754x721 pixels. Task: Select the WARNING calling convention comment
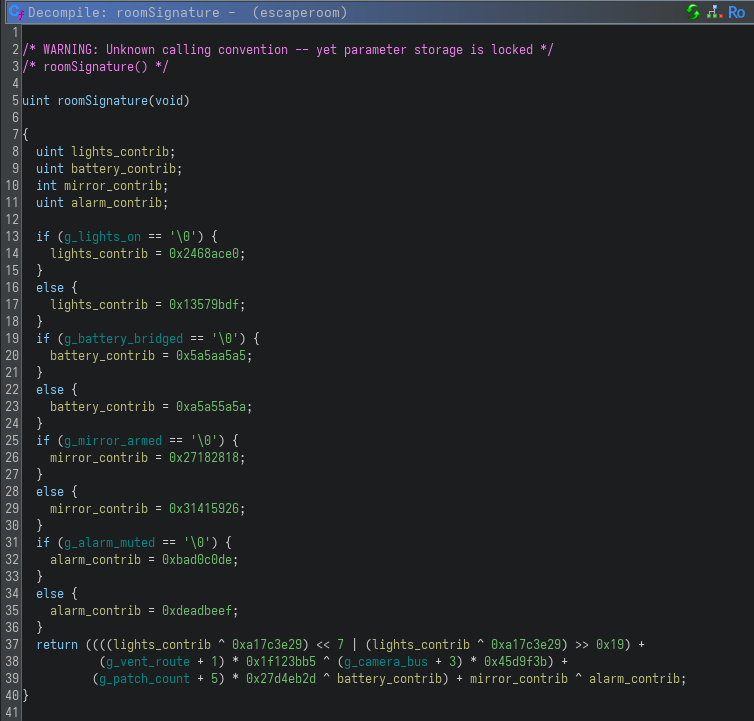[x=288, y=50]
